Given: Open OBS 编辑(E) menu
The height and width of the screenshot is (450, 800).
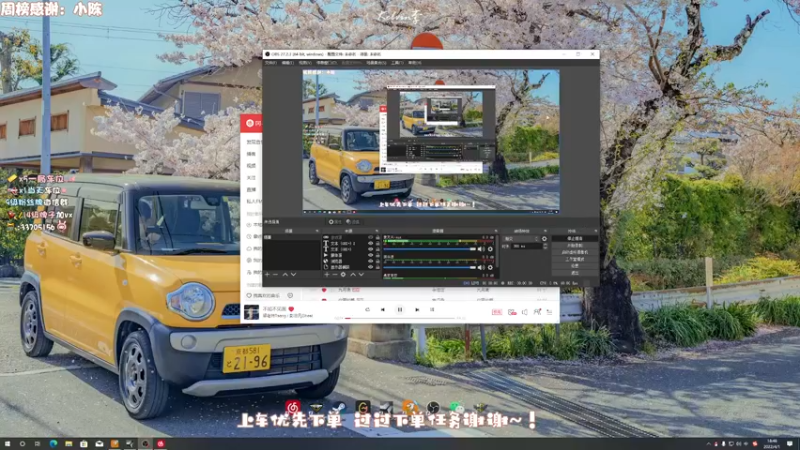Looking at the screenshot, I should click(288, 63).
